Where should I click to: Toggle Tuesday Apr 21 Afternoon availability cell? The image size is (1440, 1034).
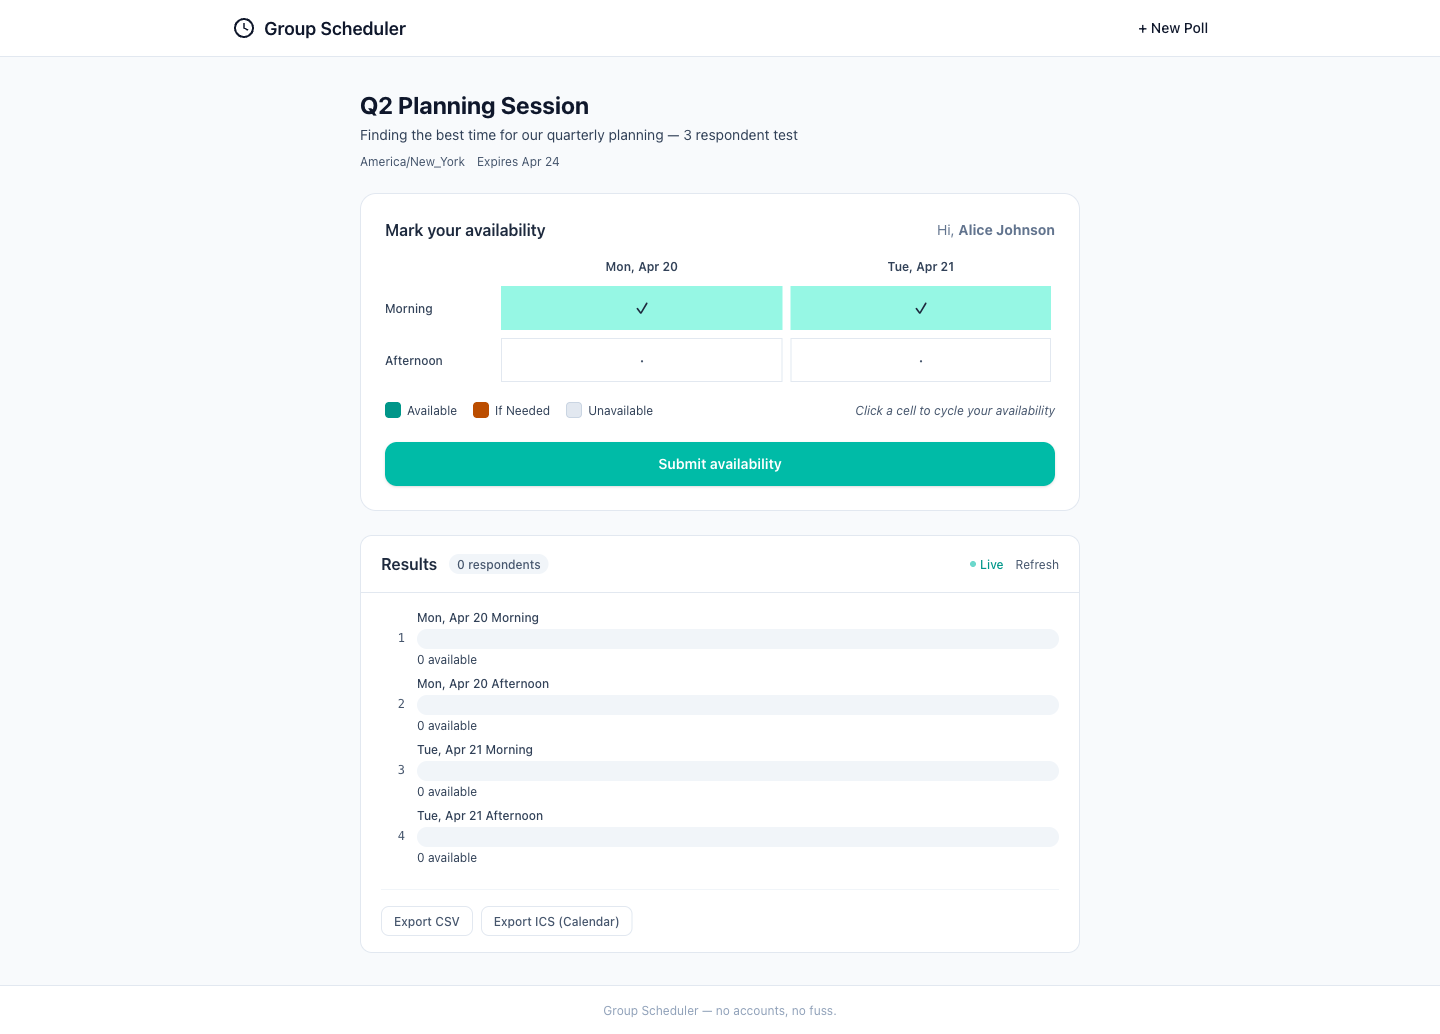click(x=920, y=360)
